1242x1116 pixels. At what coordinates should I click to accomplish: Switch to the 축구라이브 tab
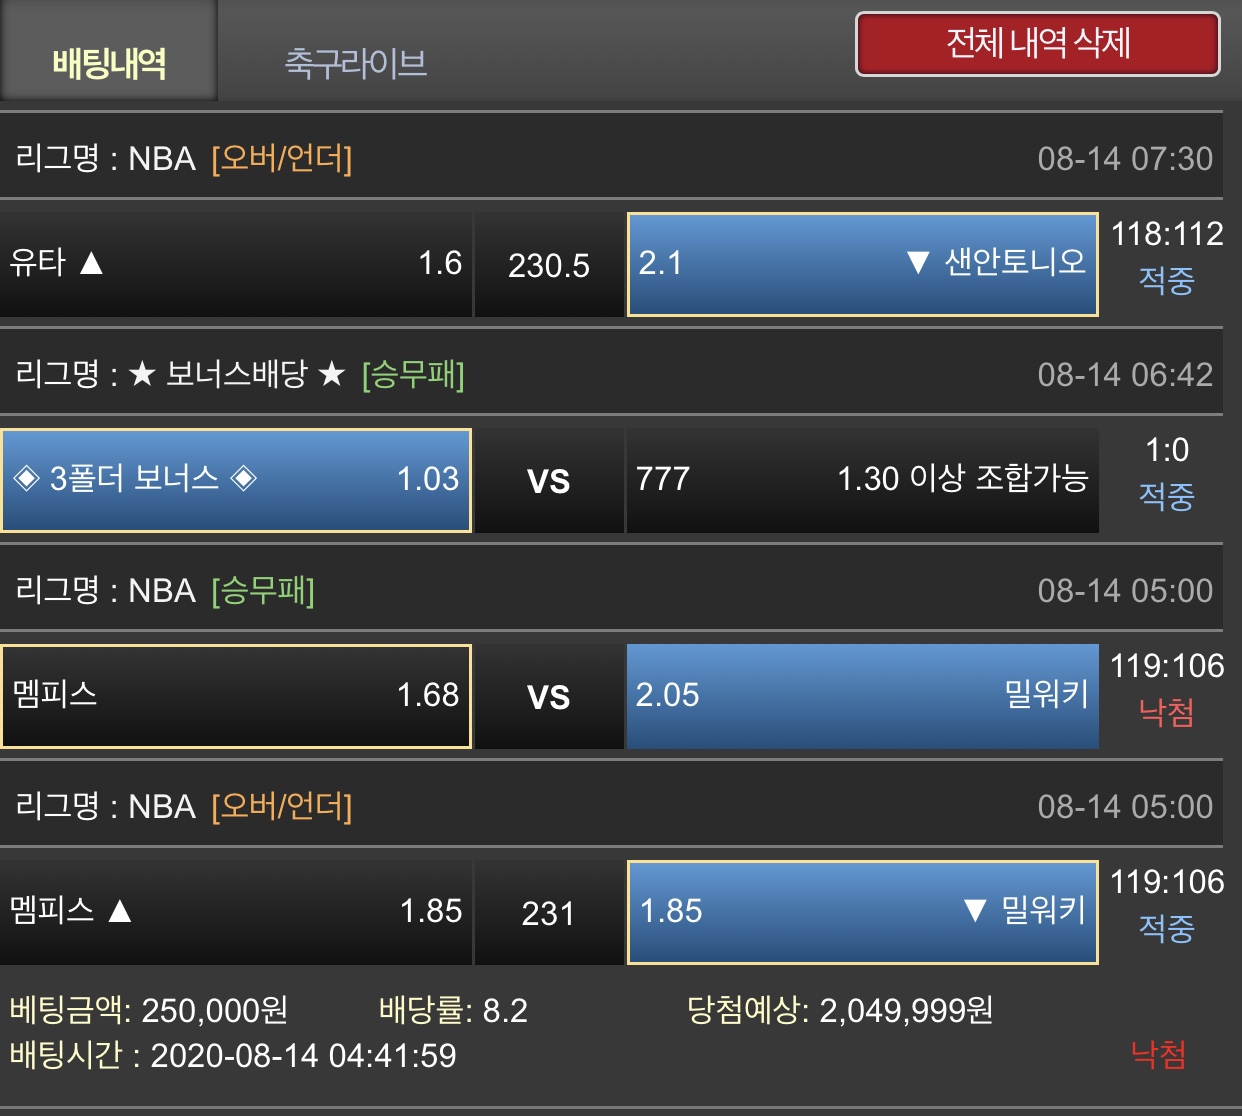(x=356, y=63)
